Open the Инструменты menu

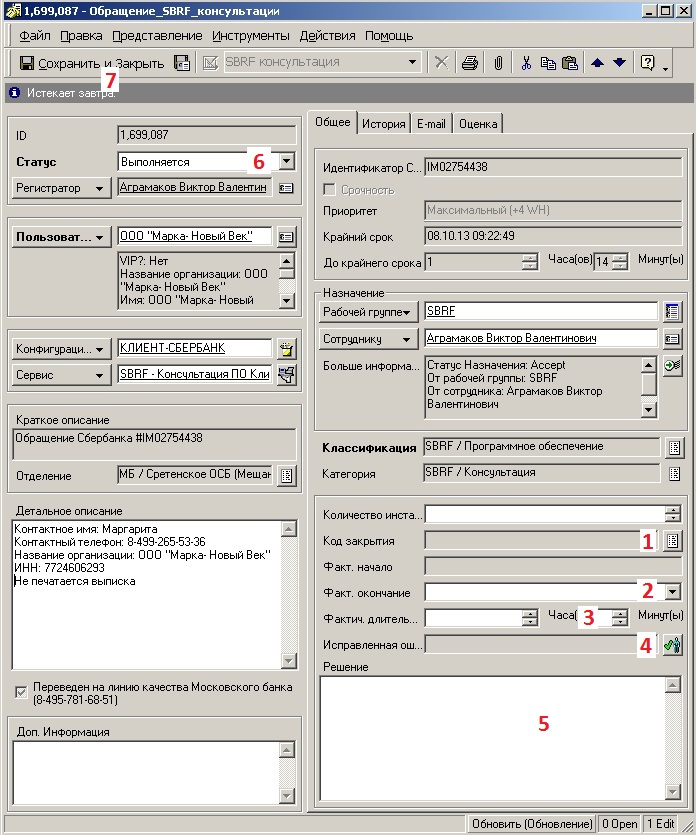[x=250, y=36]
